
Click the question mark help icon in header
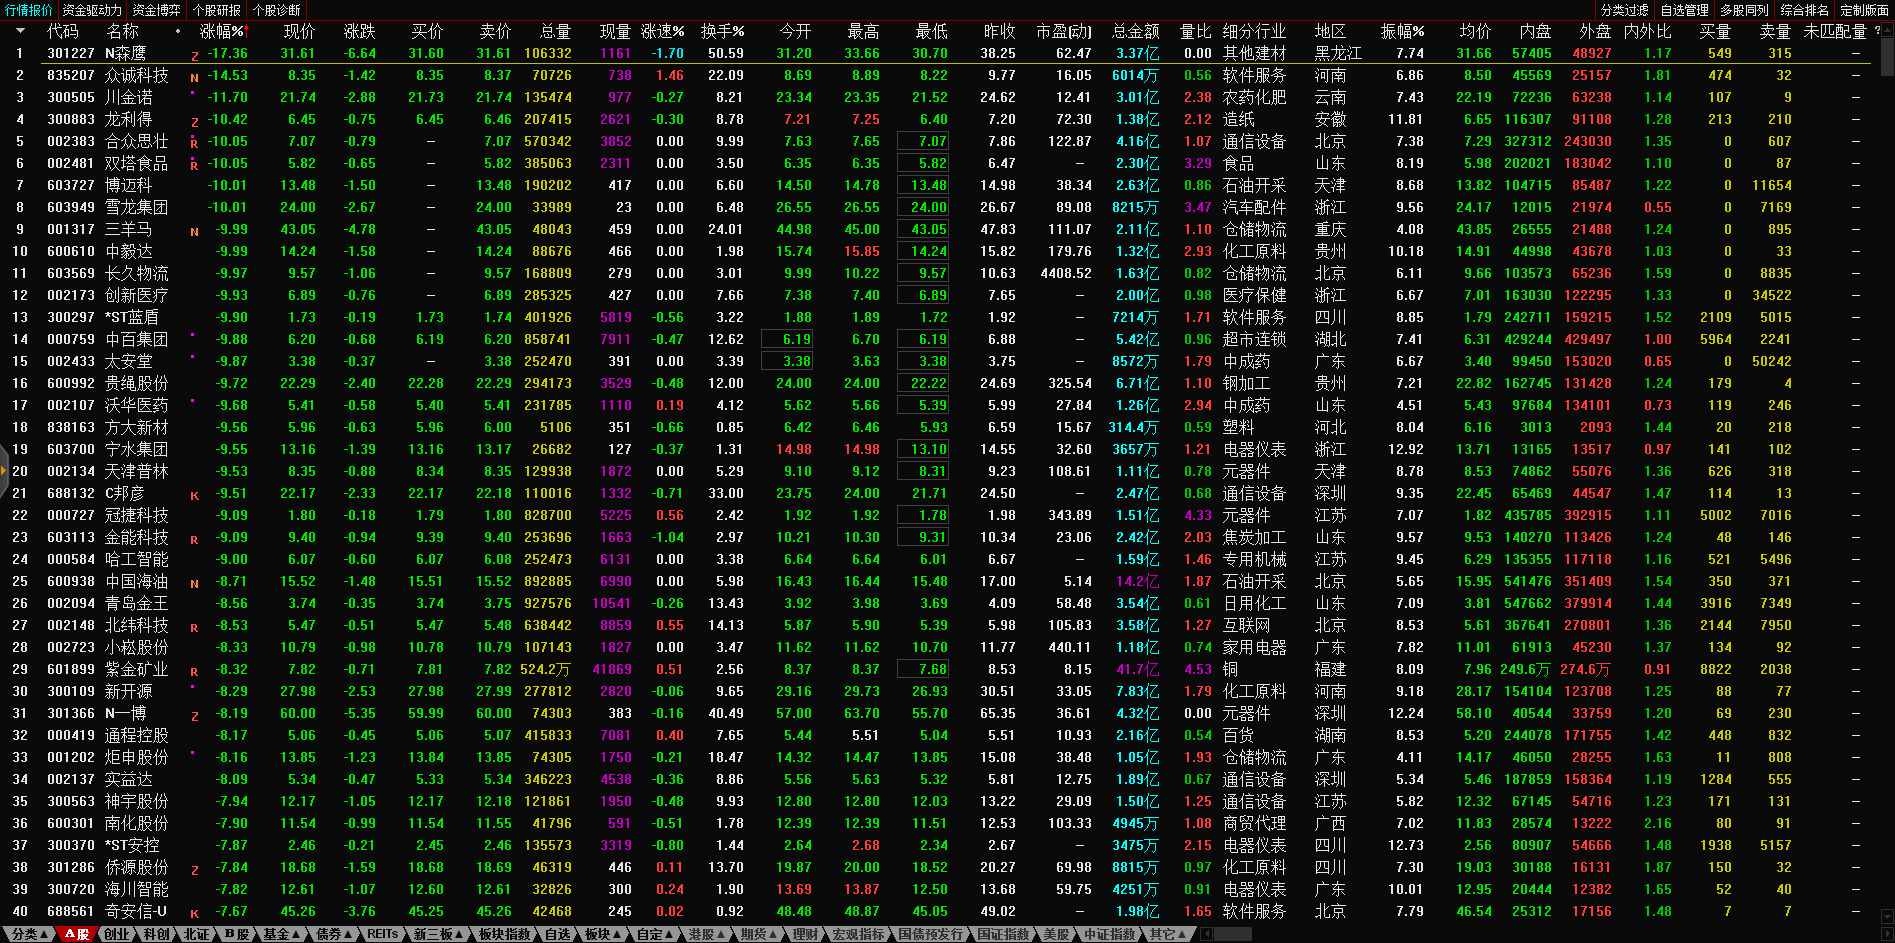1877,31
